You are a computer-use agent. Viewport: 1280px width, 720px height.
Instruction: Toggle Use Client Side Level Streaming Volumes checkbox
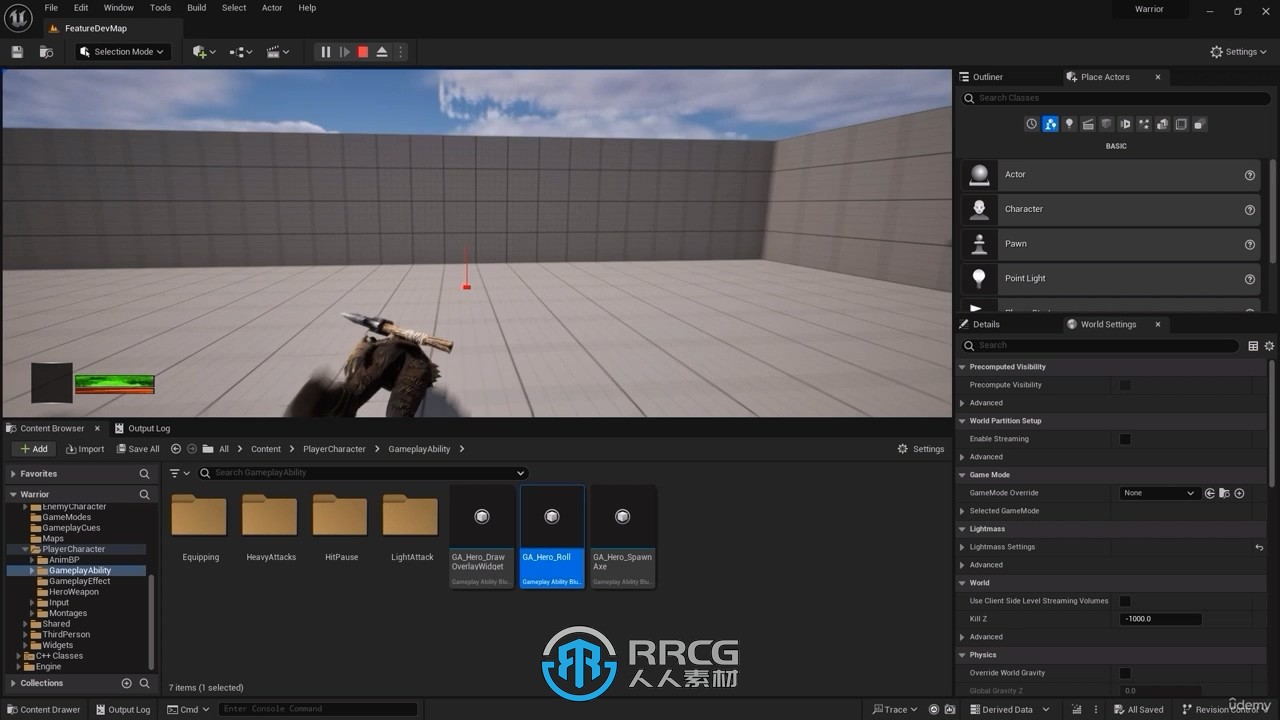coord(1125,601)
